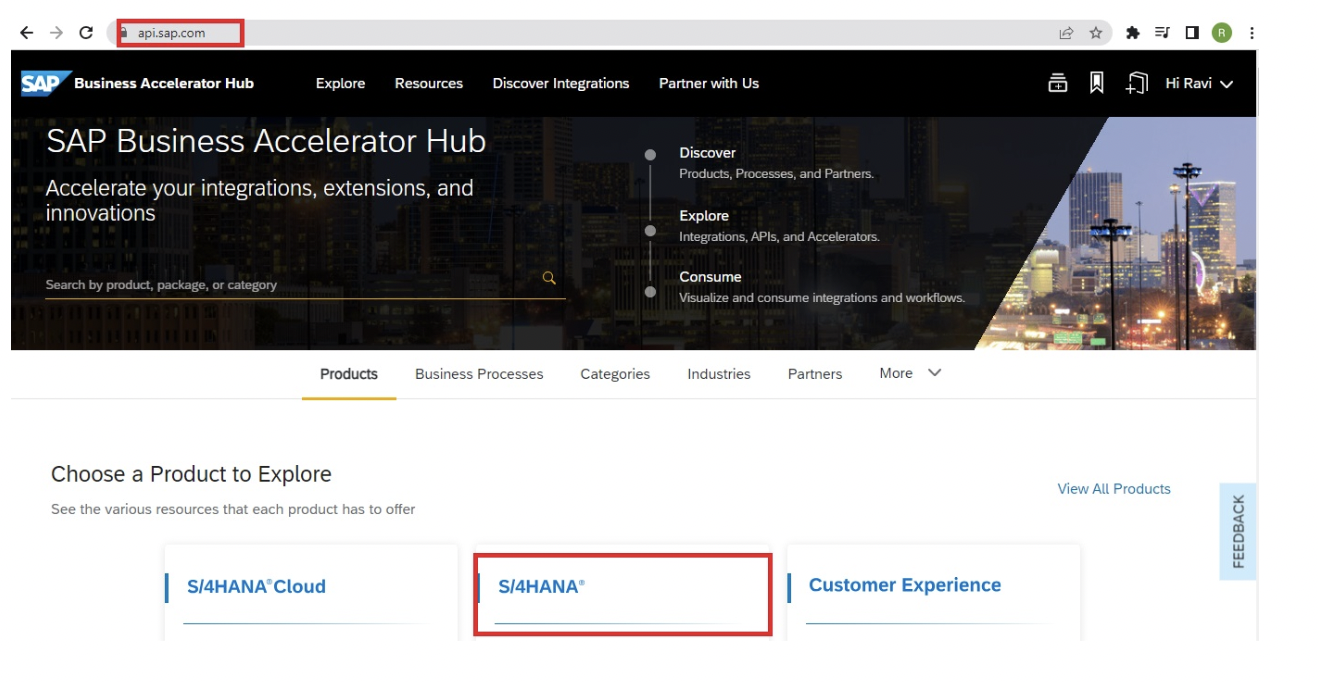Switch to the Partners tab
Image resolution: width=1318 pixels, height=682 pixels.
tap(815, 374)
